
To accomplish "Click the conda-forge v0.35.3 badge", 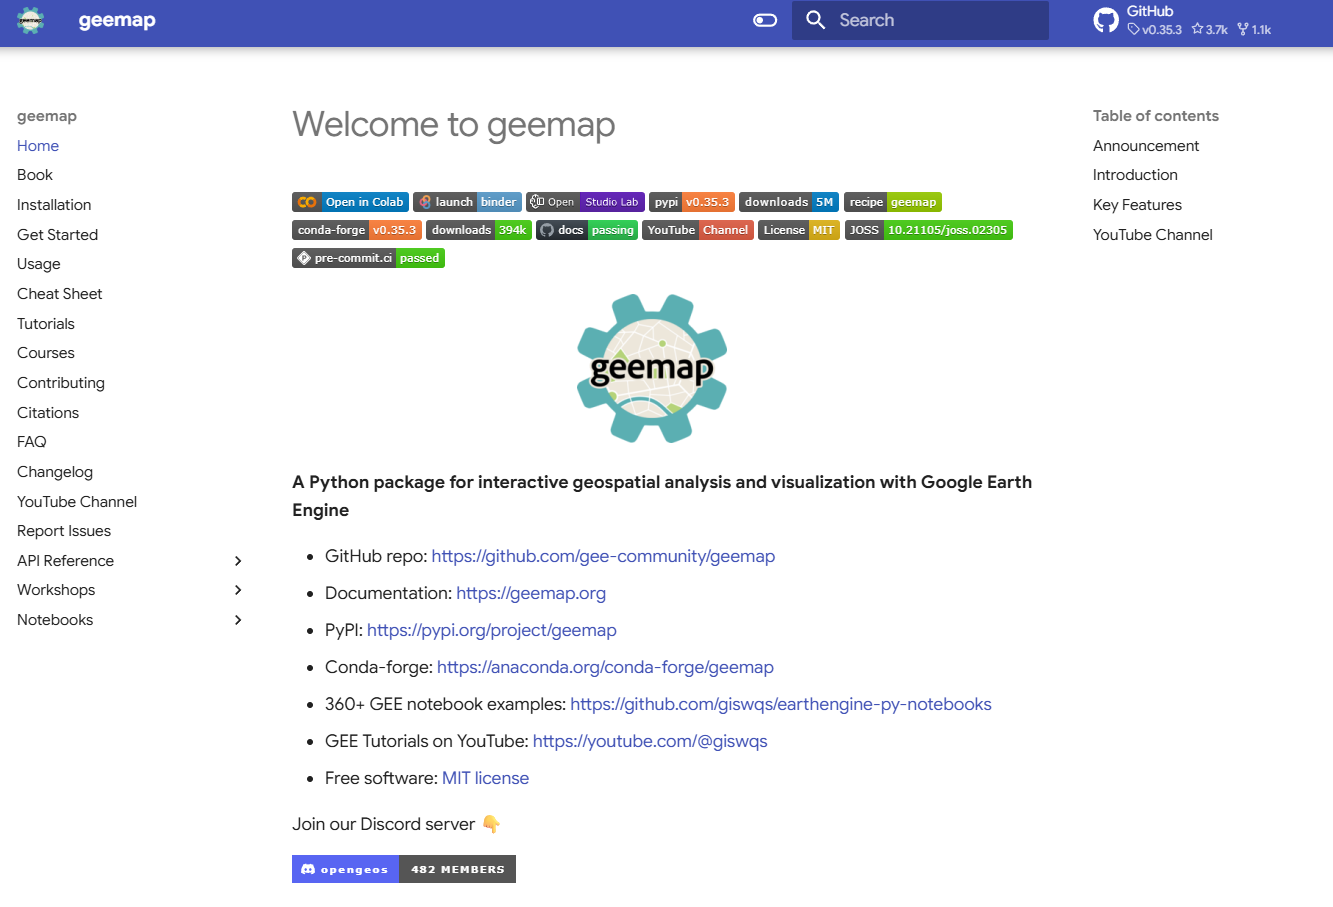I will (357, 230).
